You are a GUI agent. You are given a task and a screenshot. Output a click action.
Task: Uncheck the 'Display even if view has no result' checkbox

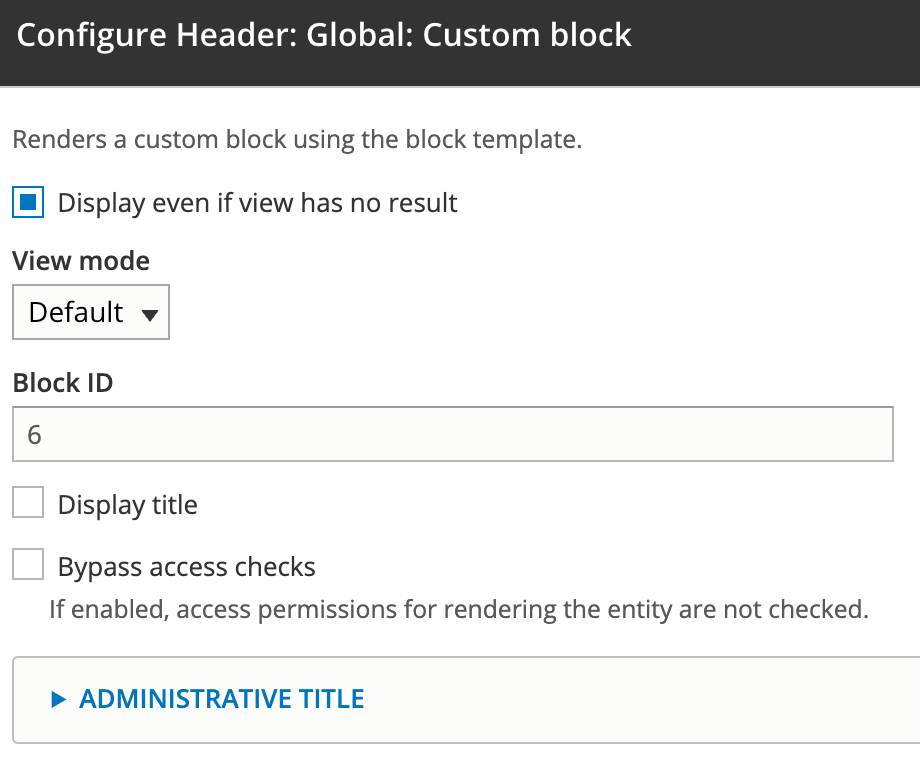coord(28,203)
